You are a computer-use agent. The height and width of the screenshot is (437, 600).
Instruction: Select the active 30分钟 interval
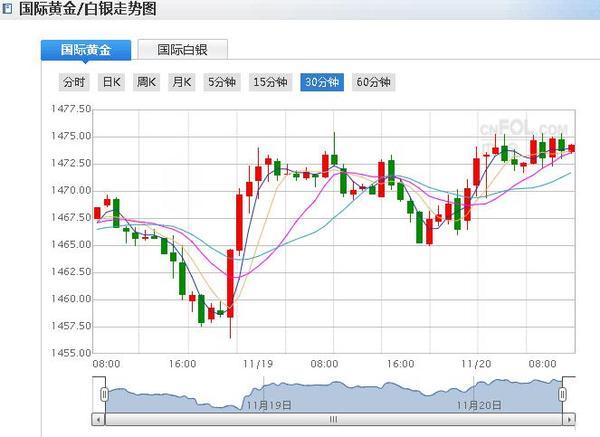coord(322,82)
